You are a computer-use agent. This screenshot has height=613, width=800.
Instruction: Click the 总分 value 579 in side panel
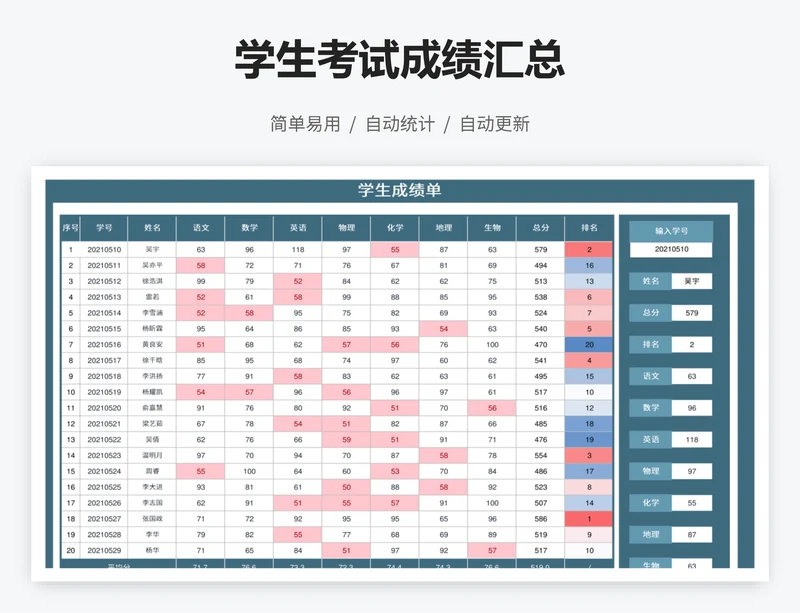click(692, 313)
